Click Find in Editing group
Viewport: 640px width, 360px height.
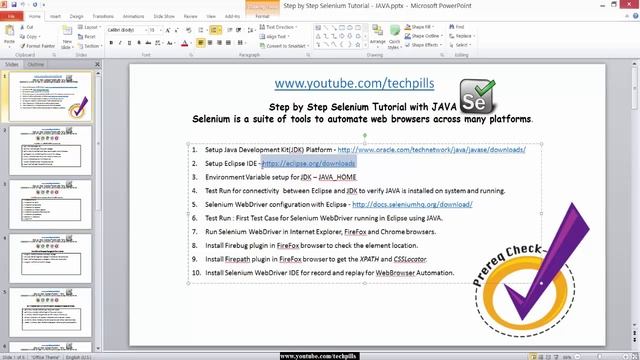point(457,27)
